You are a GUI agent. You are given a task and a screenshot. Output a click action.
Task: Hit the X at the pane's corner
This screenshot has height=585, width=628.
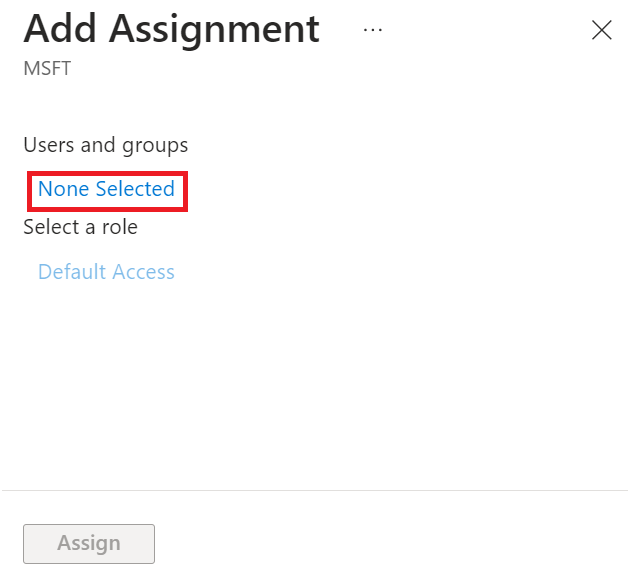[x=601, y=30]
